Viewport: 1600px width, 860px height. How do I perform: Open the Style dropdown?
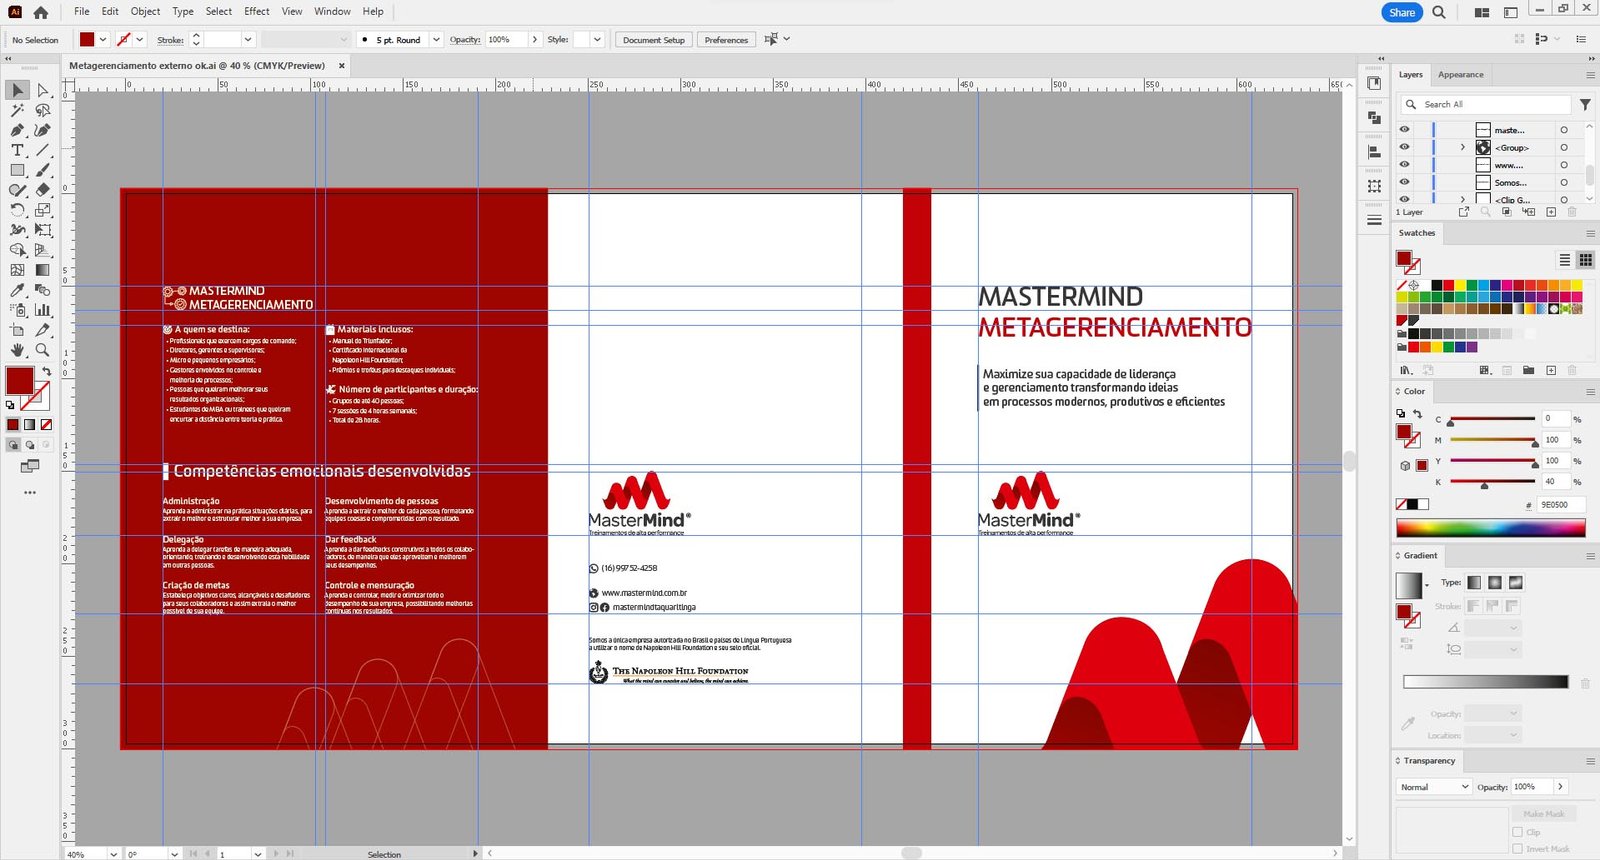click(x=597, y=40)
